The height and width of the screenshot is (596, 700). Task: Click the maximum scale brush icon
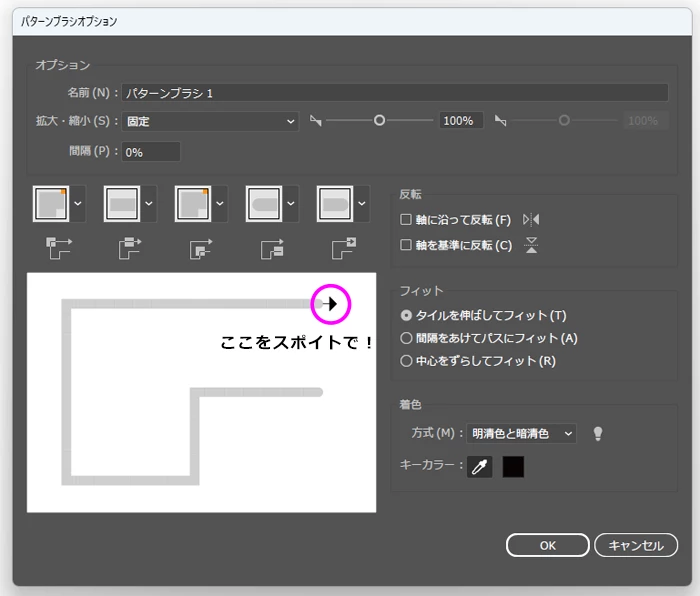pyautogui.click(x=500, y=121)
